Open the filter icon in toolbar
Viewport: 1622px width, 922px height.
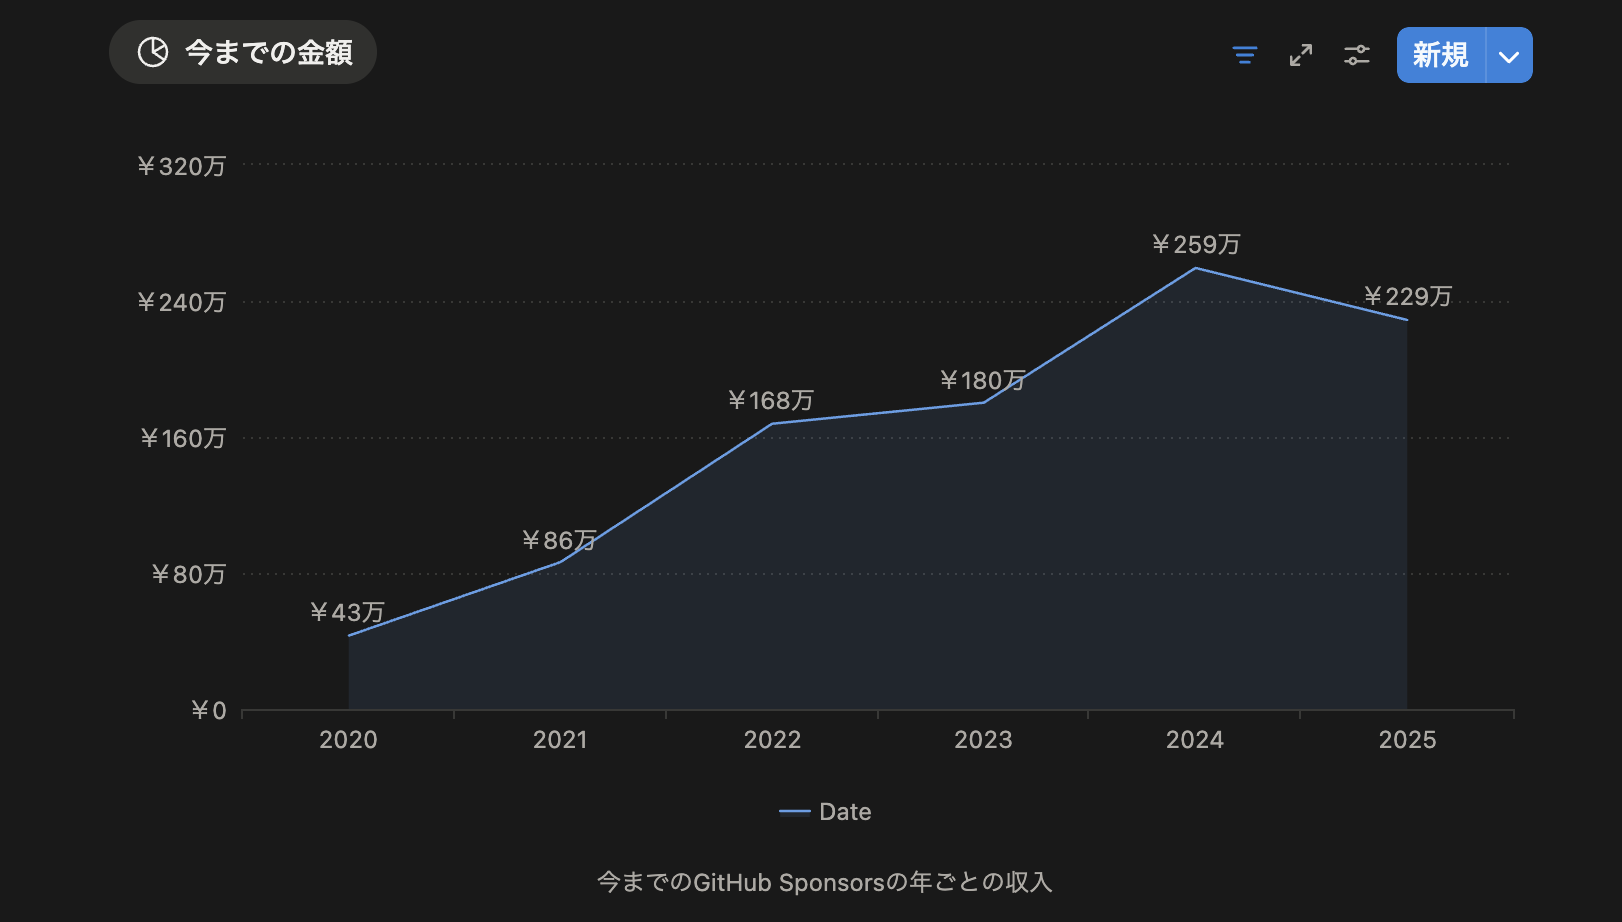1244,55
